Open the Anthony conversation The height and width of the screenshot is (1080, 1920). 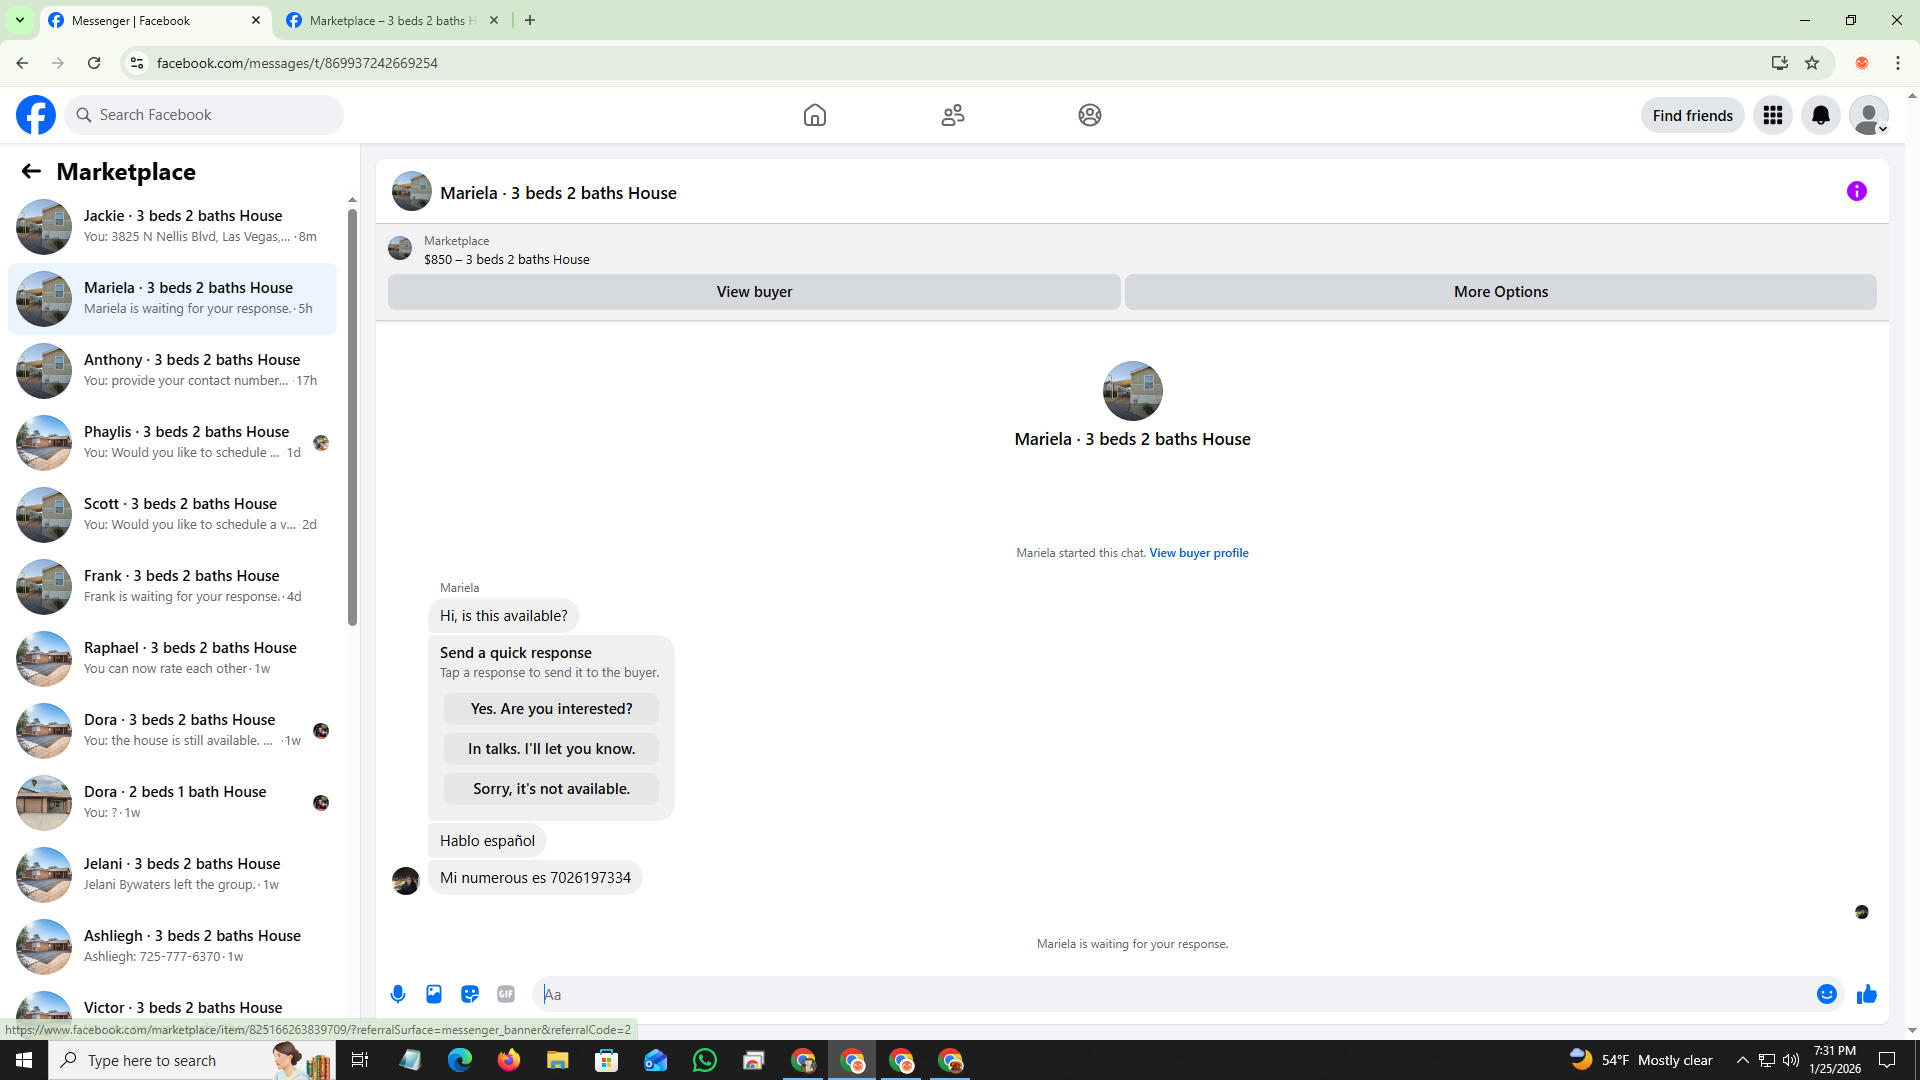(172, 371)
